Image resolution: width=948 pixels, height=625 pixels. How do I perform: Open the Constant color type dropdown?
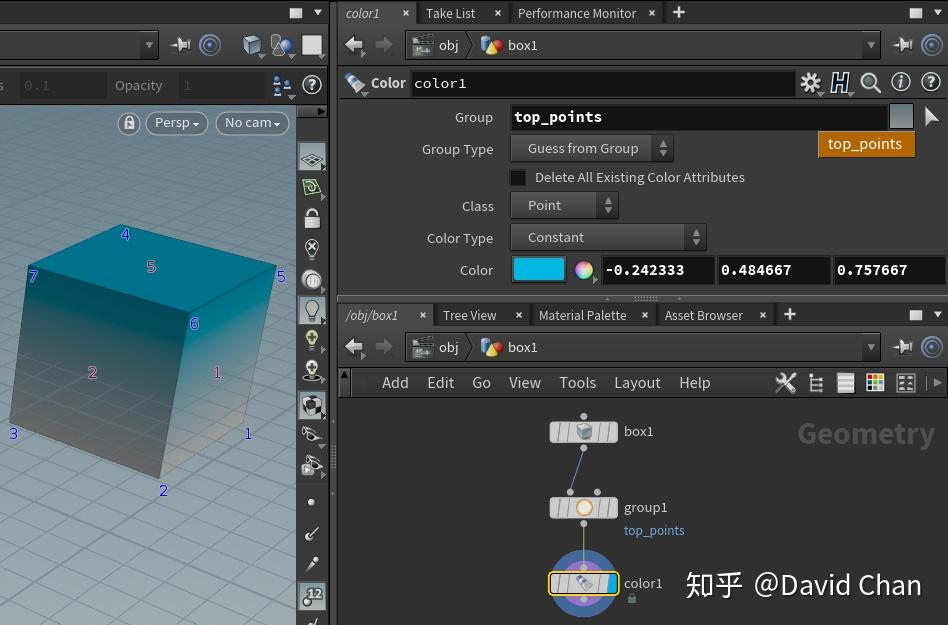tap(608, 237)
